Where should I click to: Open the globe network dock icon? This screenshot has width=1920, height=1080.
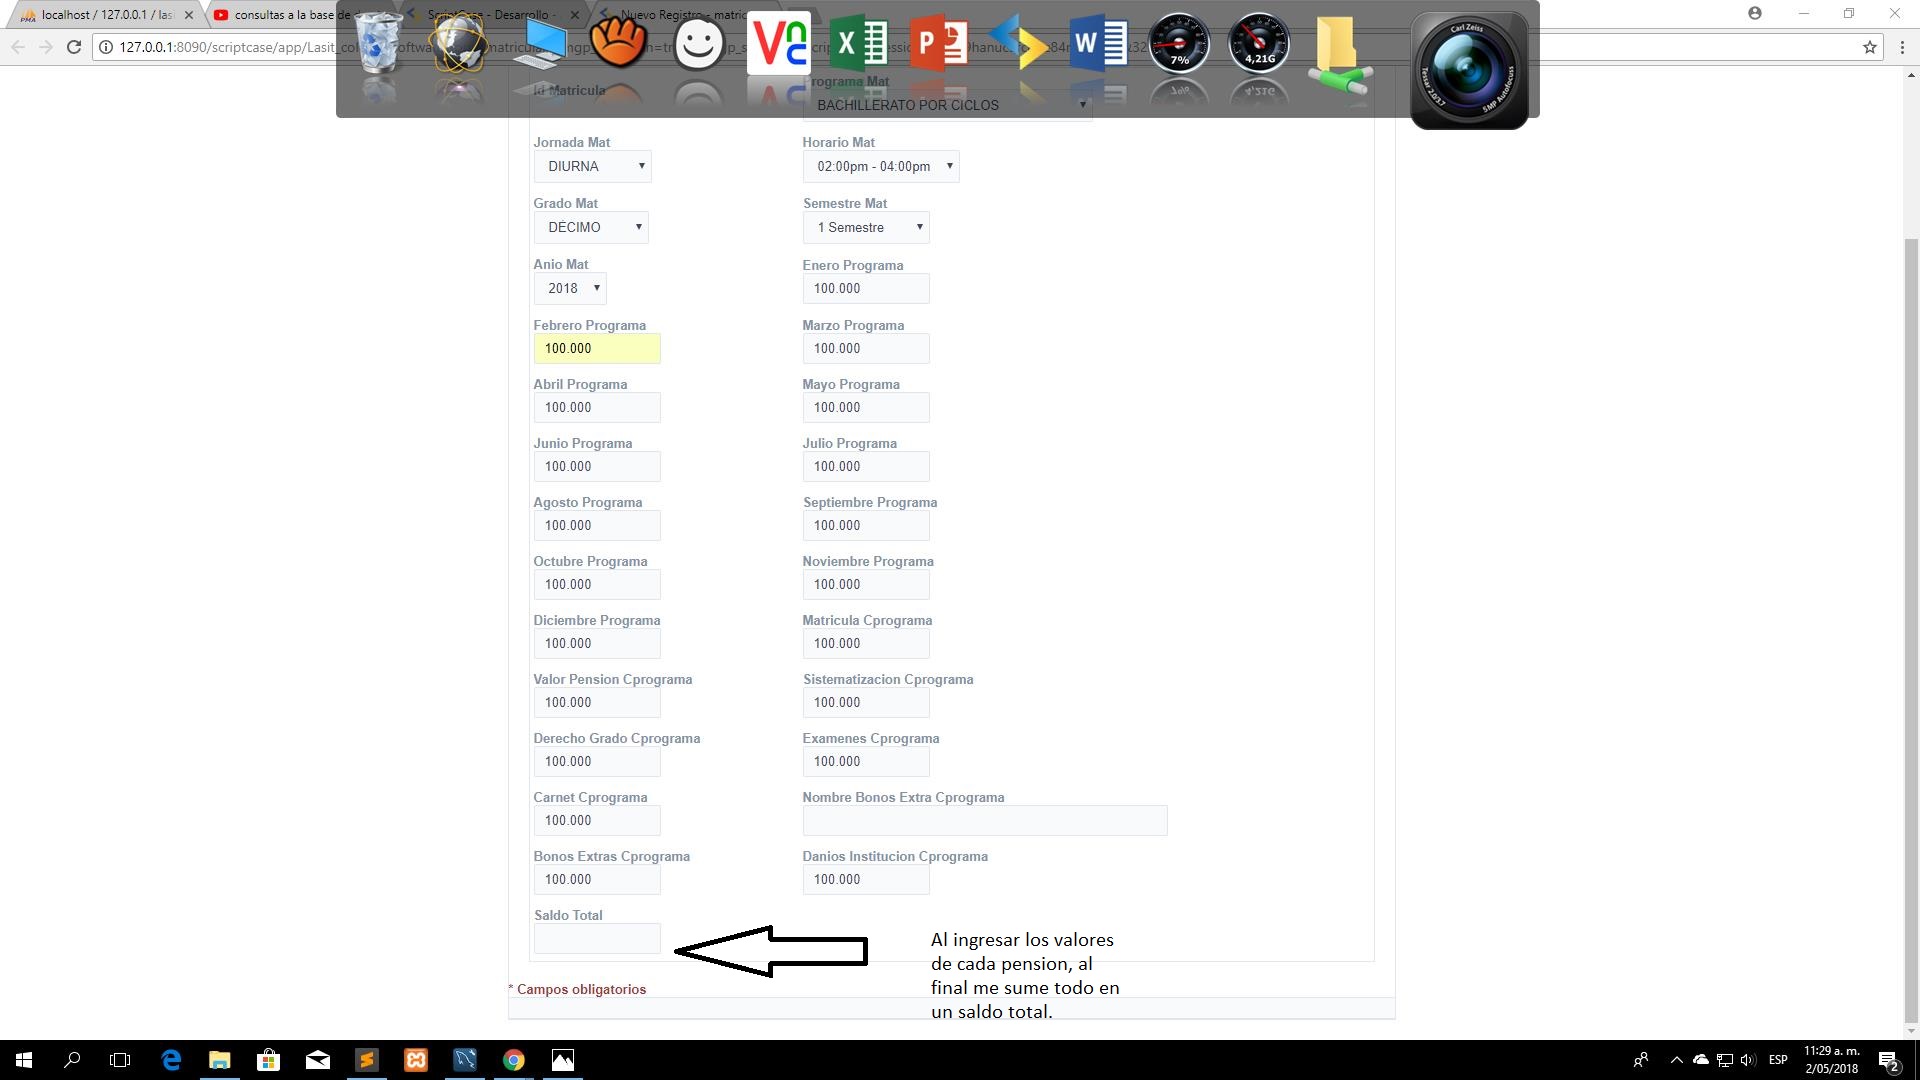coord(459,44)
